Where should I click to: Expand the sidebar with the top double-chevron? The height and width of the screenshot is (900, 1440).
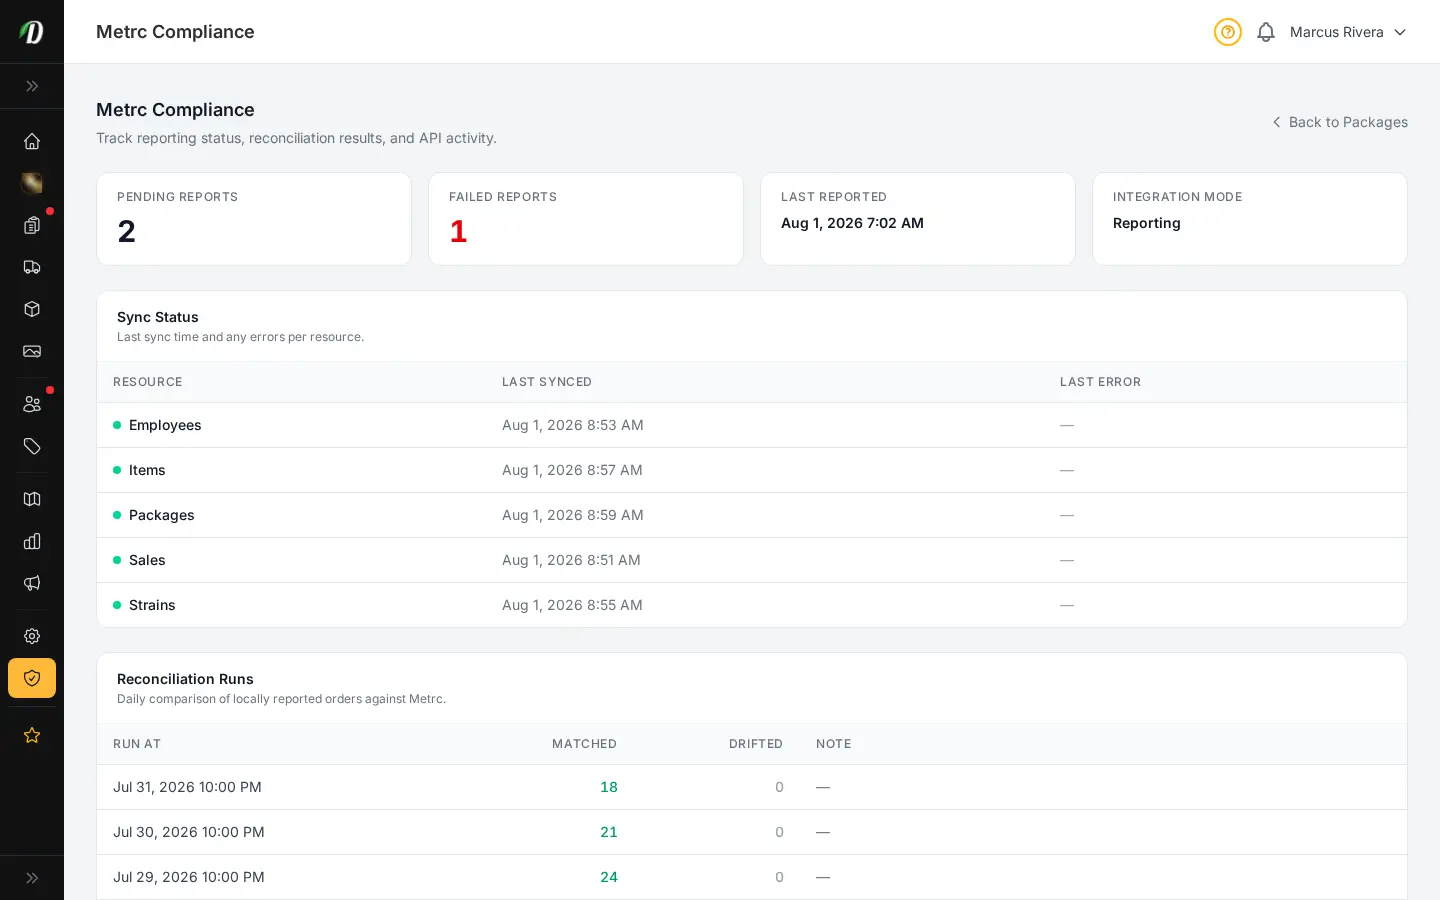[x=32, y=86]
